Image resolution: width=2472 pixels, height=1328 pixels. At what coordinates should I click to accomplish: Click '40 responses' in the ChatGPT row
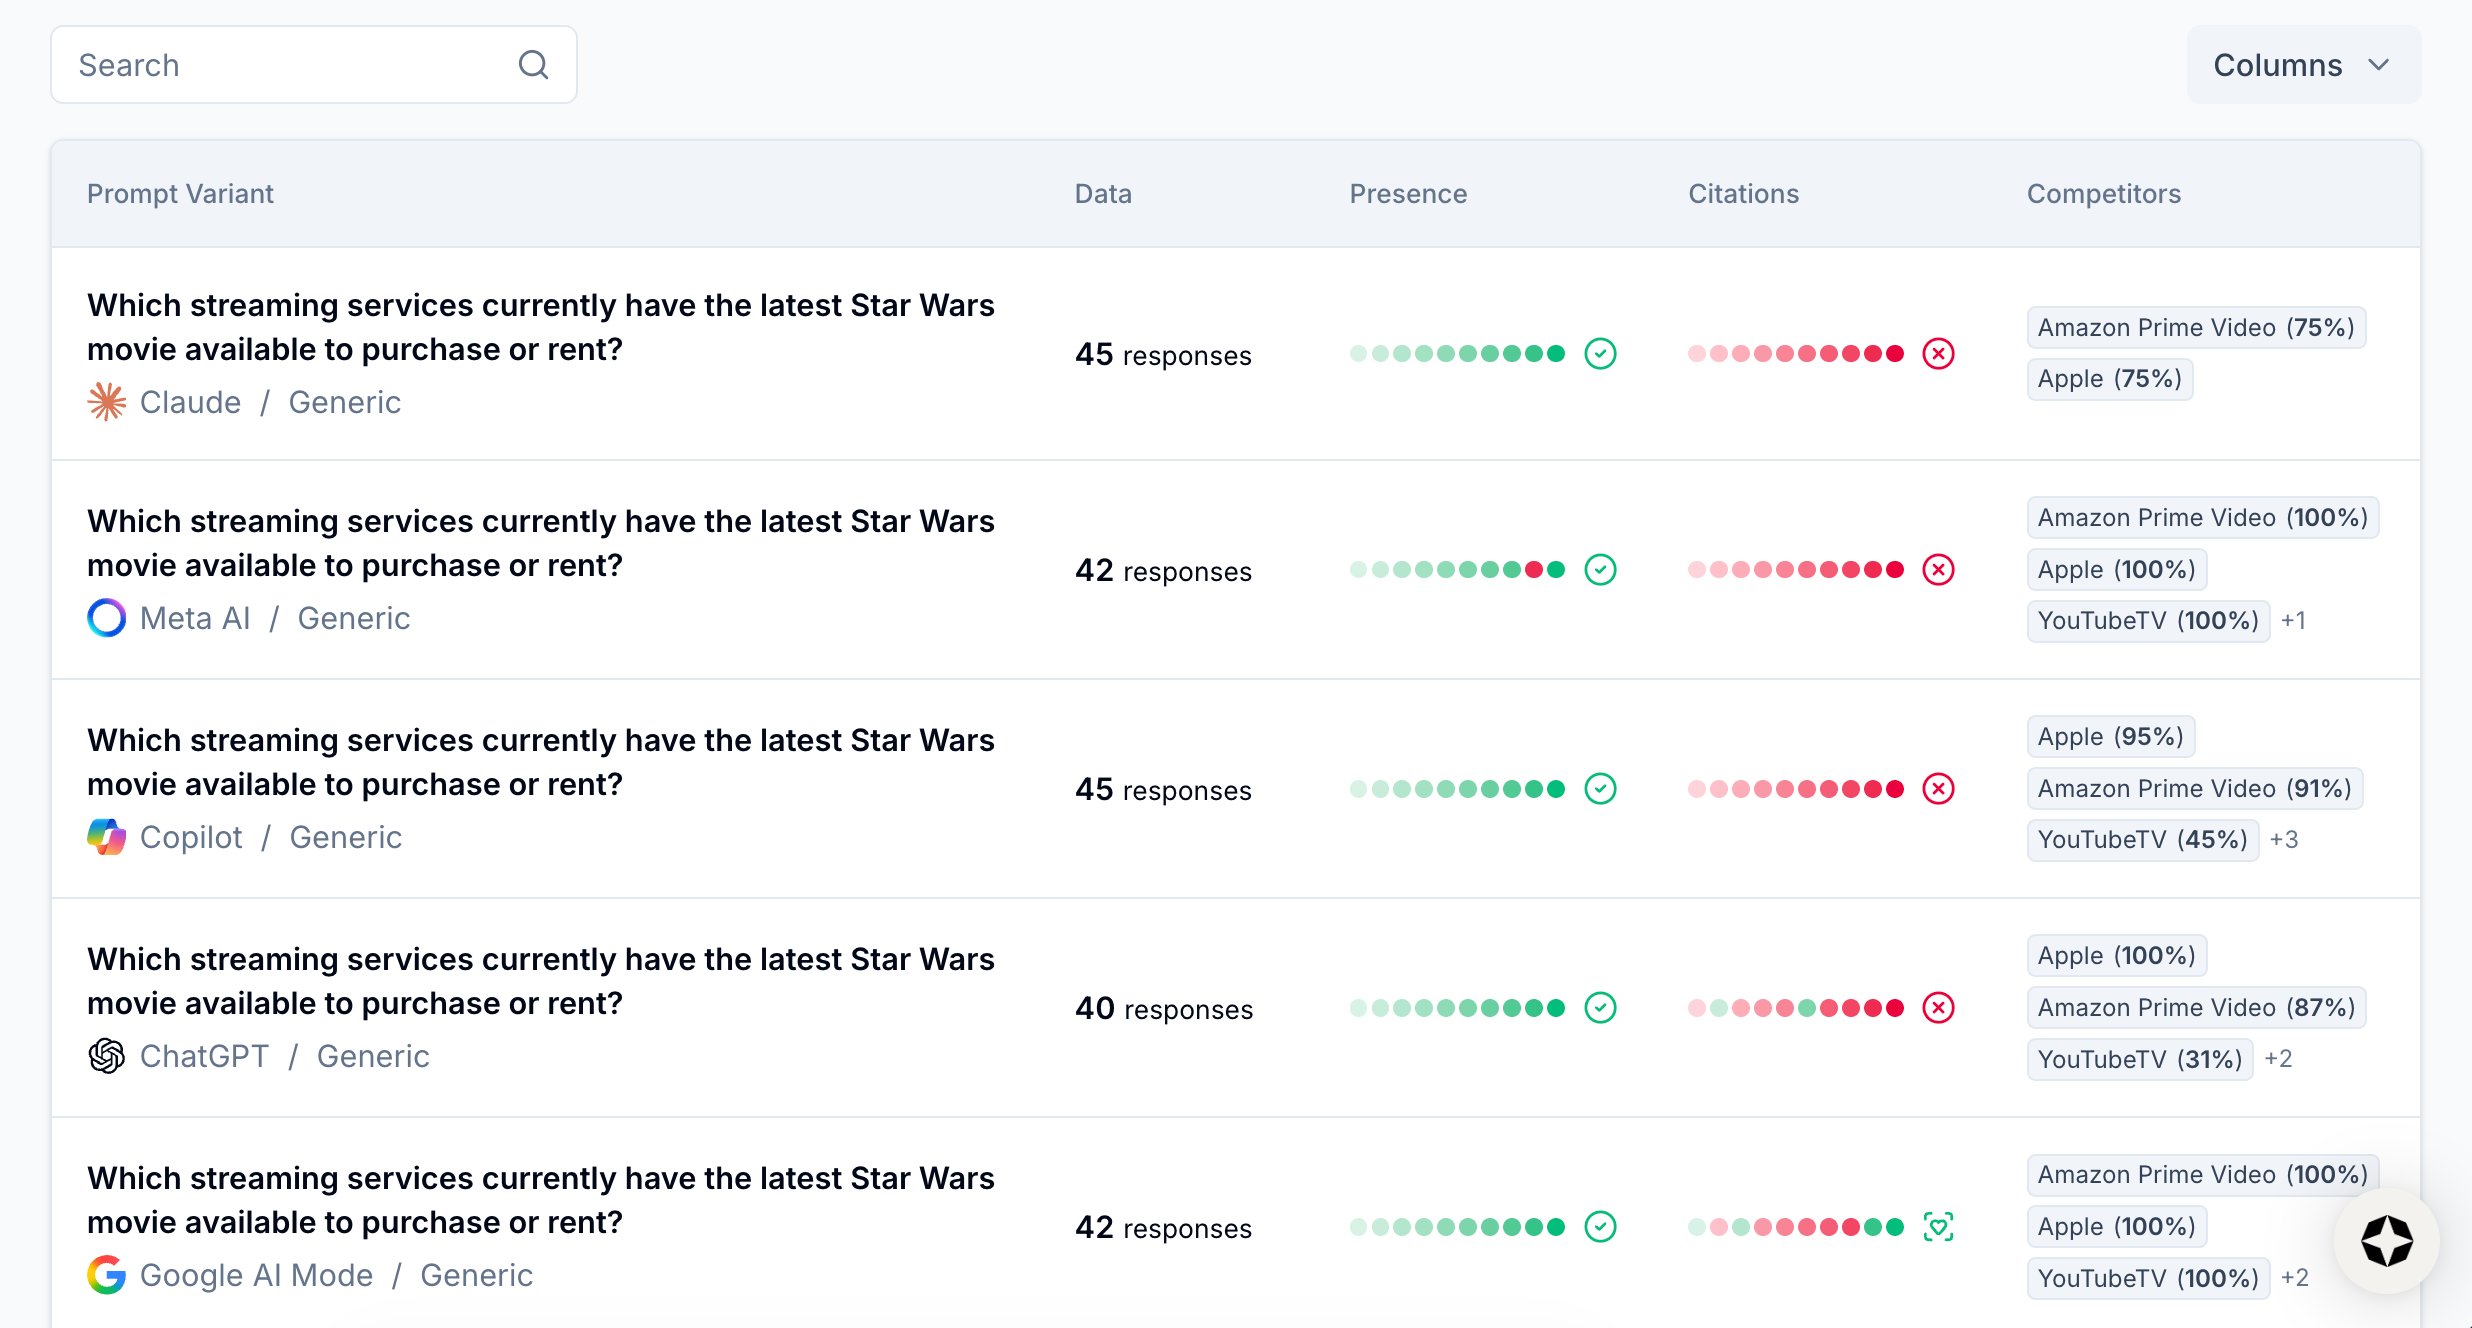pos(1164,1009)
